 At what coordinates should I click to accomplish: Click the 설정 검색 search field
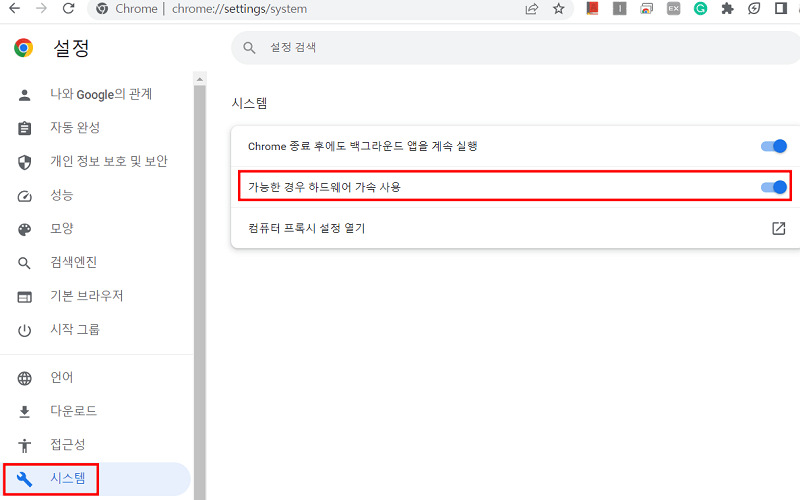click(x=515, y=47)
